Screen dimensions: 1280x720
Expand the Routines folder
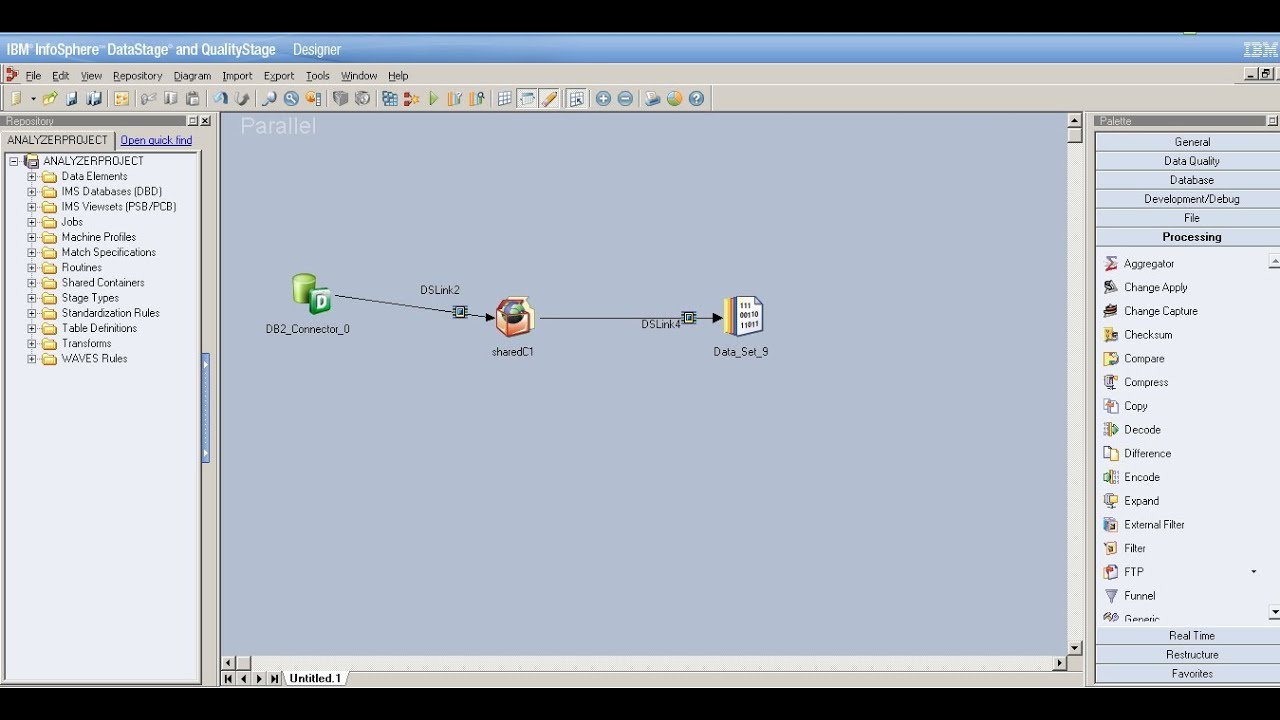[31, 268]
